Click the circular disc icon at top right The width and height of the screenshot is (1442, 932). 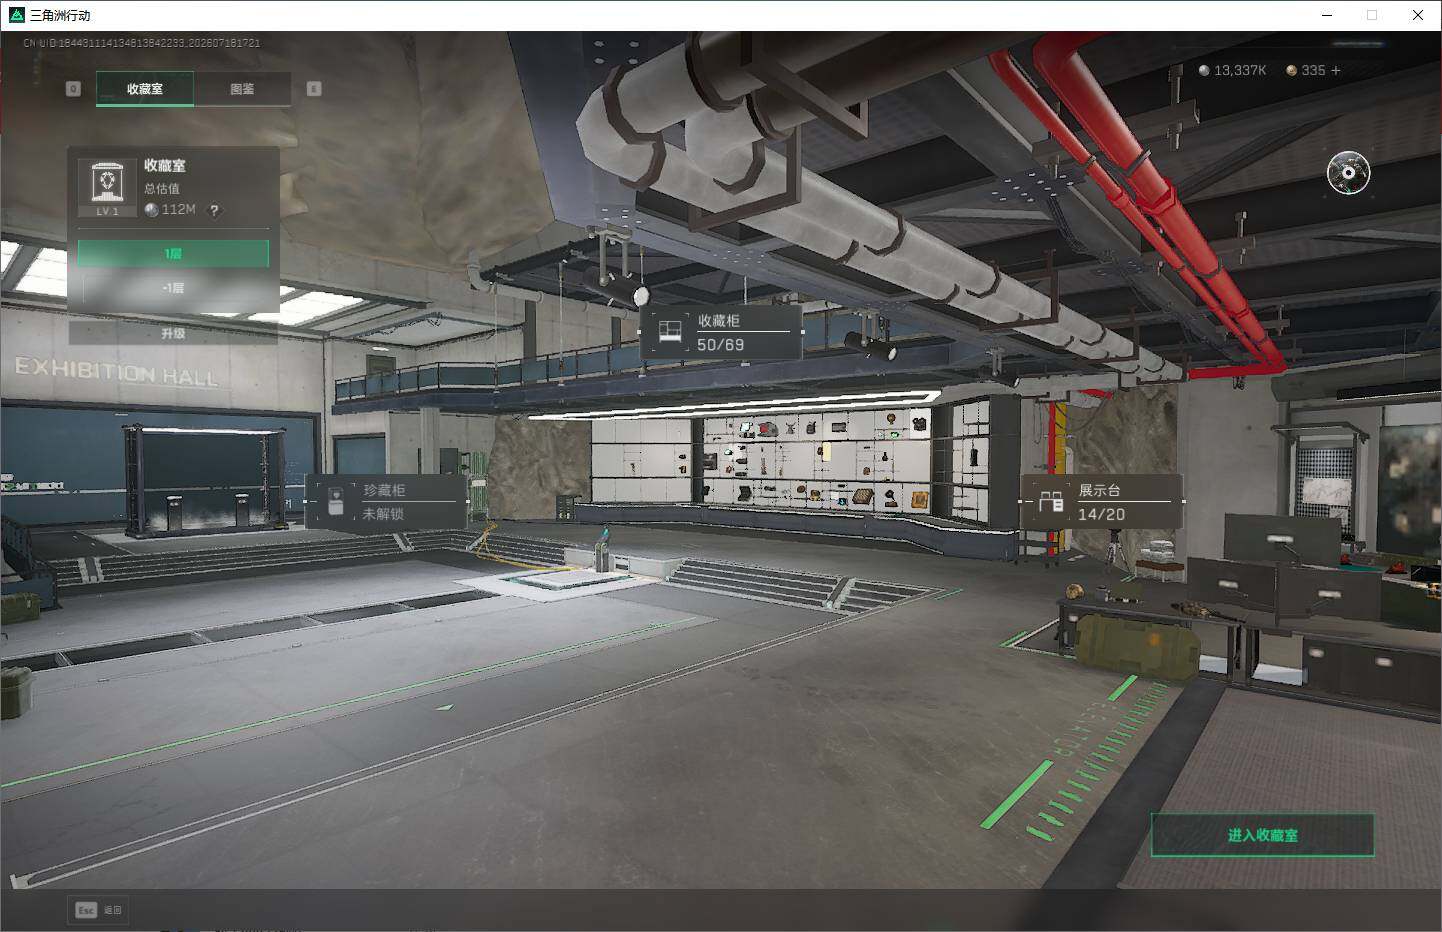[x=1348, y=173]
